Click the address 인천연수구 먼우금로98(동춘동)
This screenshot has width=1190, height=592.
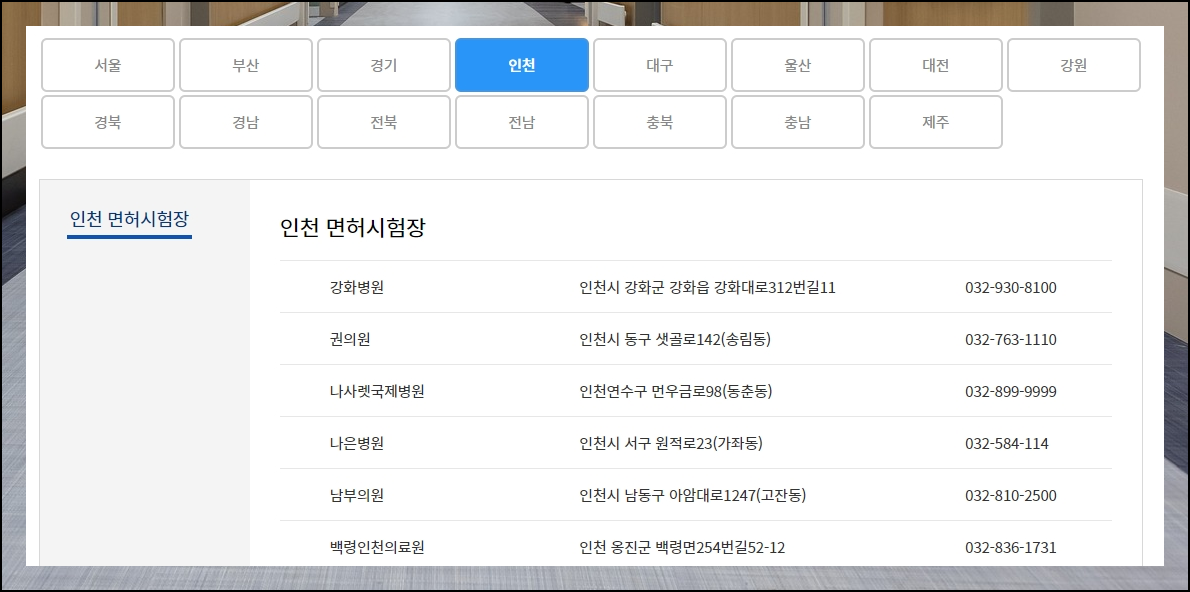pyautogui.click(x=675, y=392)
